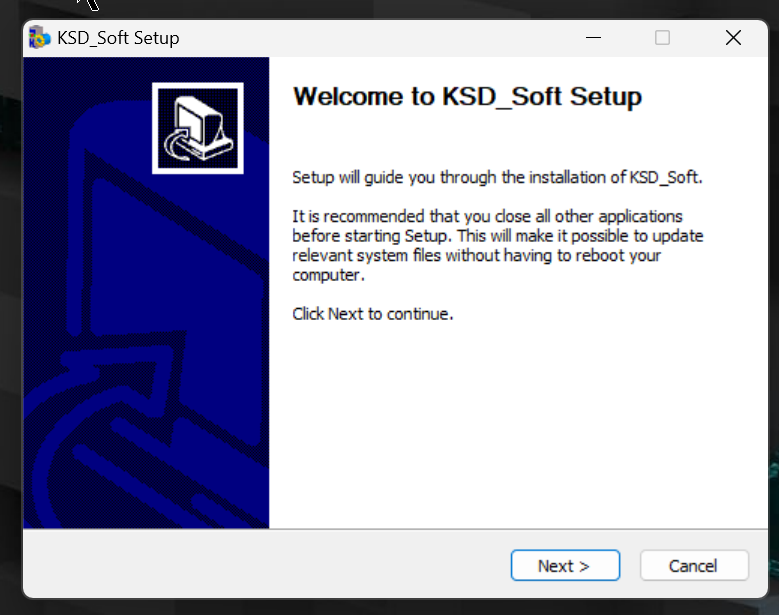Minimize the KSD_Soft Setup window
Screen dimensions: 779x615
pos(593,38)
